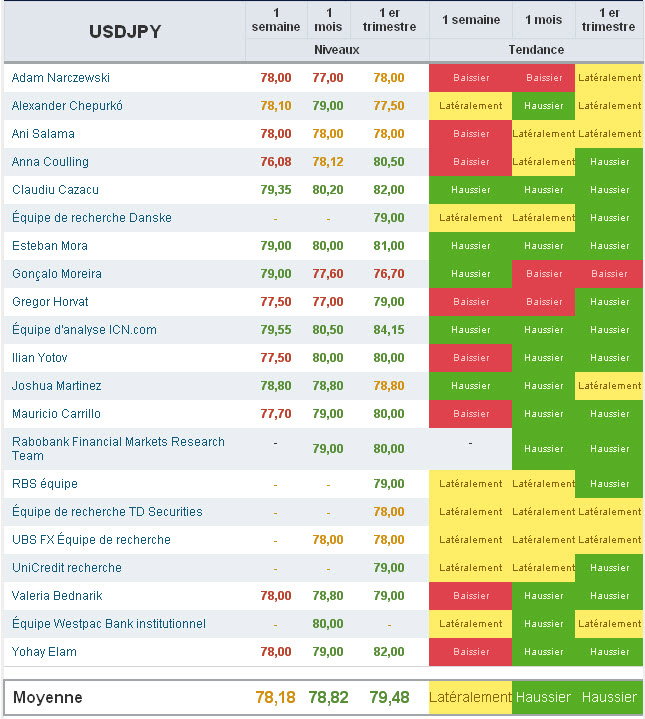This screenshot has height=719, width=645.
Task: Click Moyenne 79,48 quarterly average
Action: click(389, 697)
